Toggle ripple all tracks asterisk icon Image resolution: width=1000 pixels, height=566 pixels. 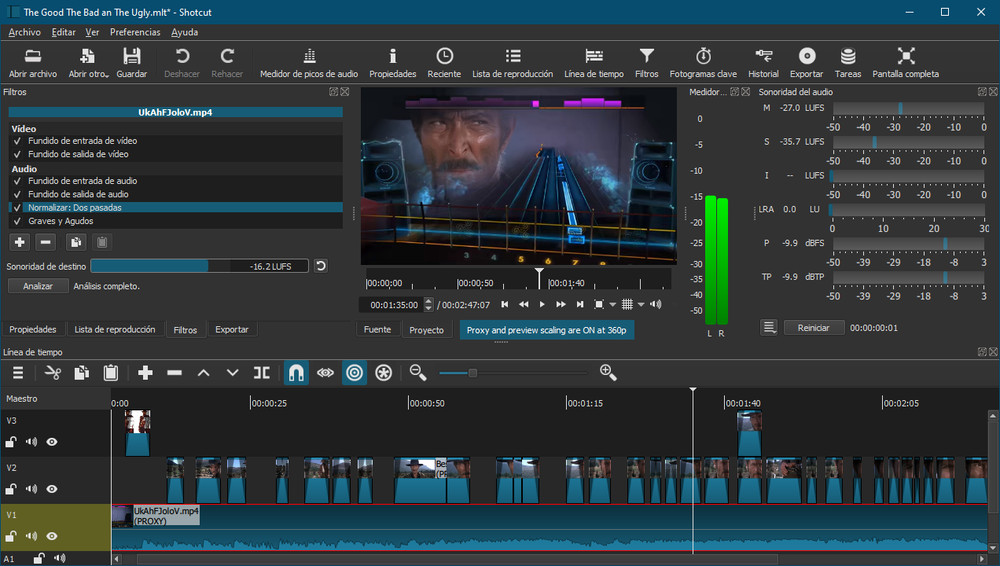383,373
